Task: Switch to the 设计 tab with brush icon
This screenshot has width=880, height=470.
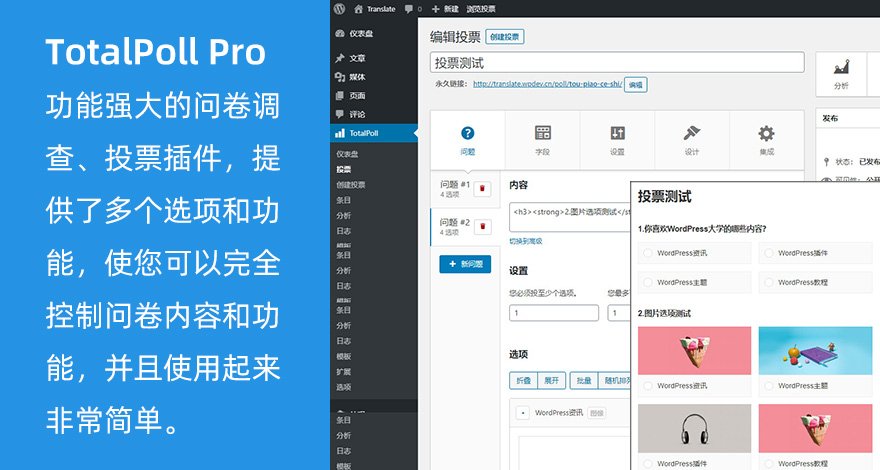Action: tap(692, 140)
